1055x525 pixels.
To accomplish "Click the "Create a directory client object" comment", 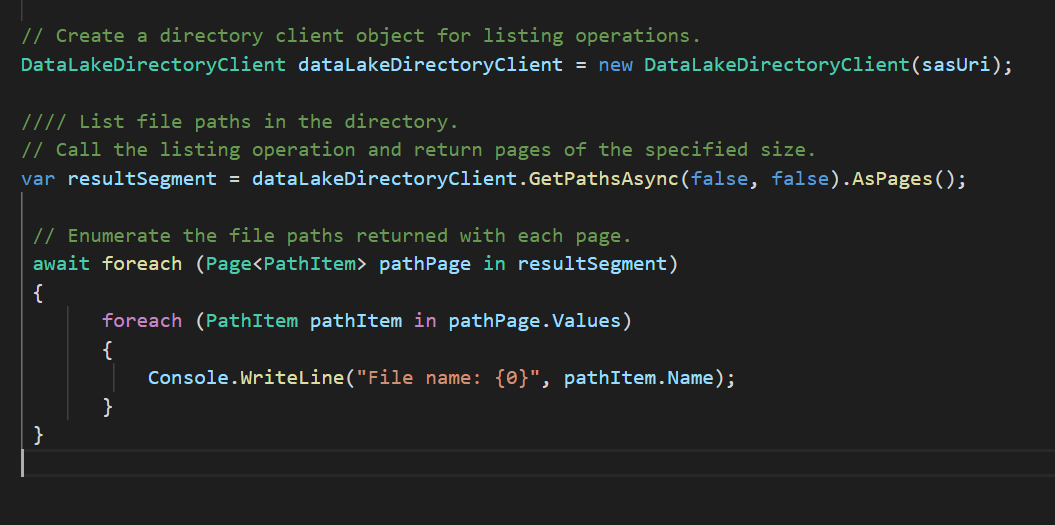I will tap(360, 36).
